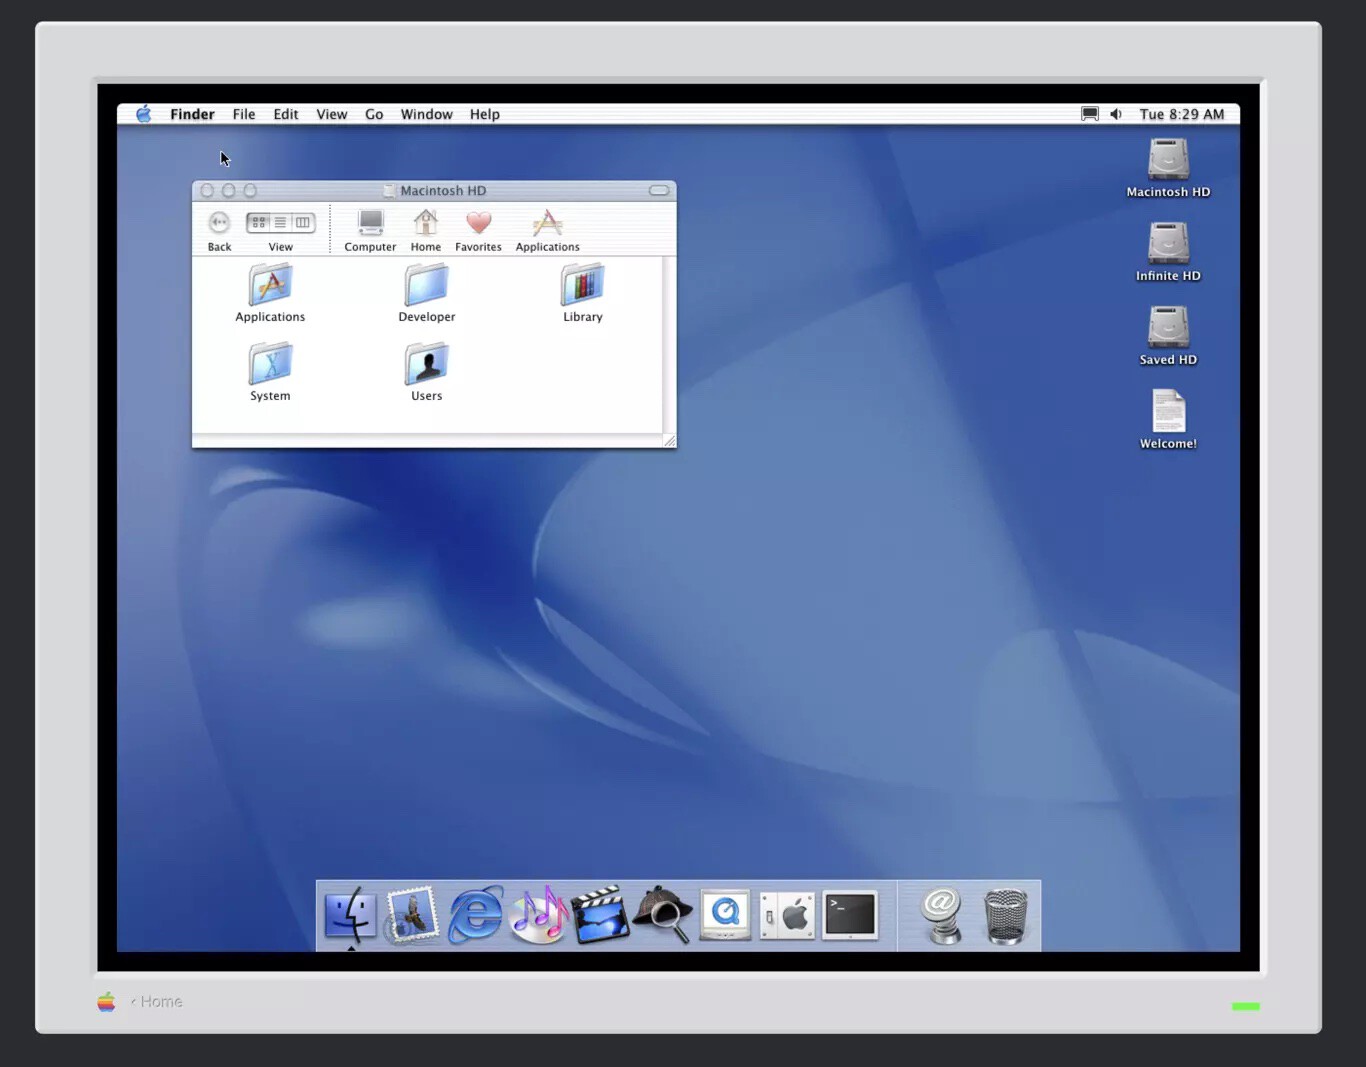Click the Back button in Finder toolbar
Image resolution: width=1366 pixels, height=1067 pixels.
219,223
